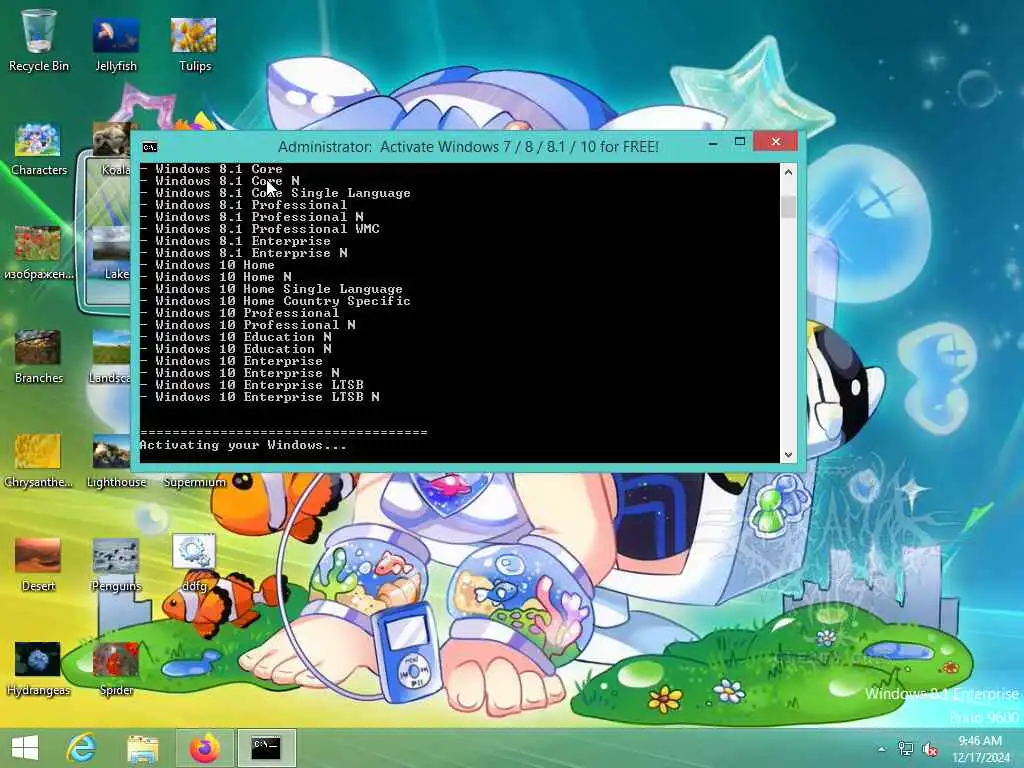Select the Tulips image icon
The height and width of the screenshot is (768, 1024).
click(194, 43)
